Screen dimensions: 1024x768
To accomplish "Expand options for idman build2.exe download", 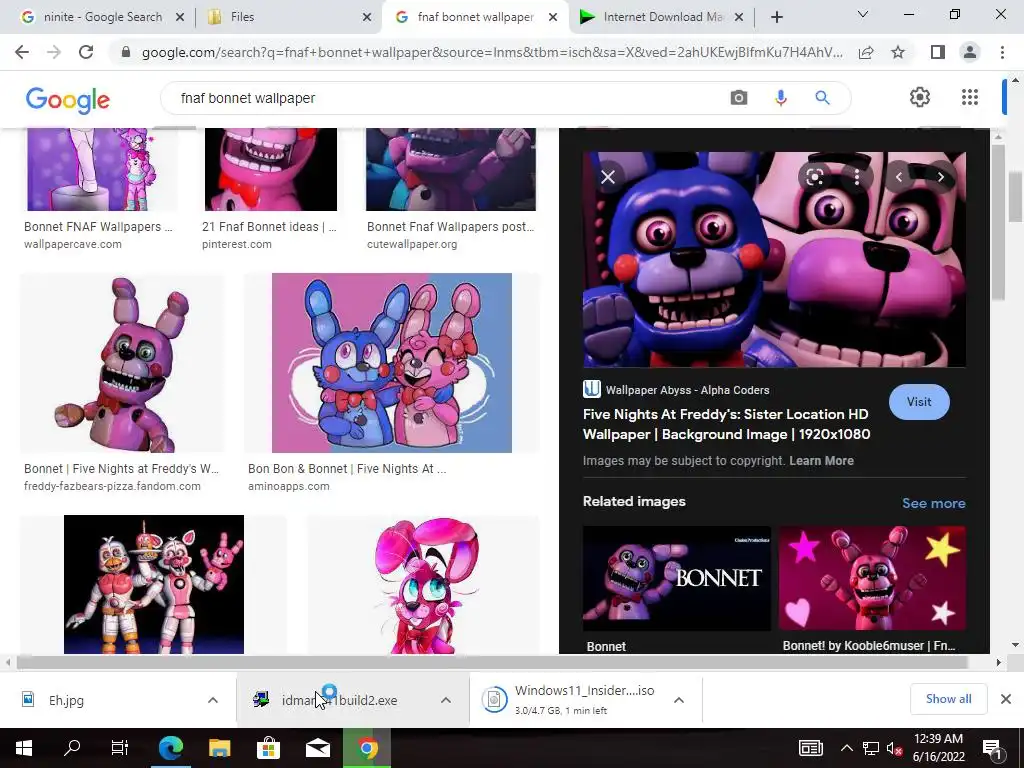I will (445, 700).
